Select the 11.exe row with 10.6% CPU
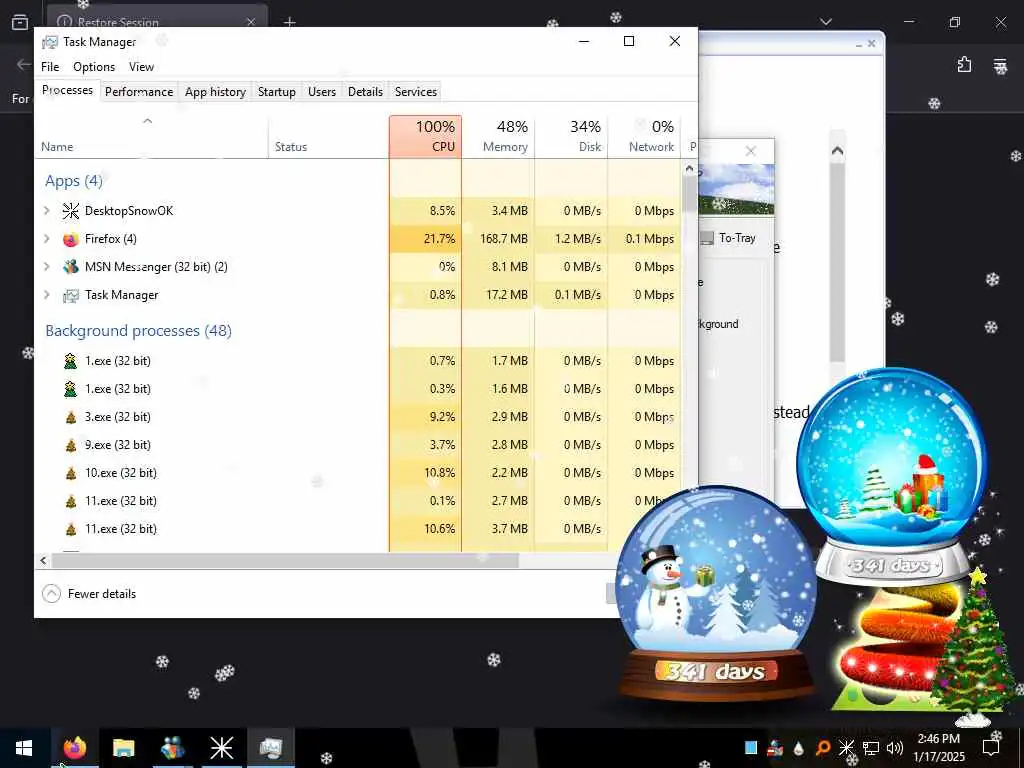This screenshot has width=1024, height=768. click(358, 529)
